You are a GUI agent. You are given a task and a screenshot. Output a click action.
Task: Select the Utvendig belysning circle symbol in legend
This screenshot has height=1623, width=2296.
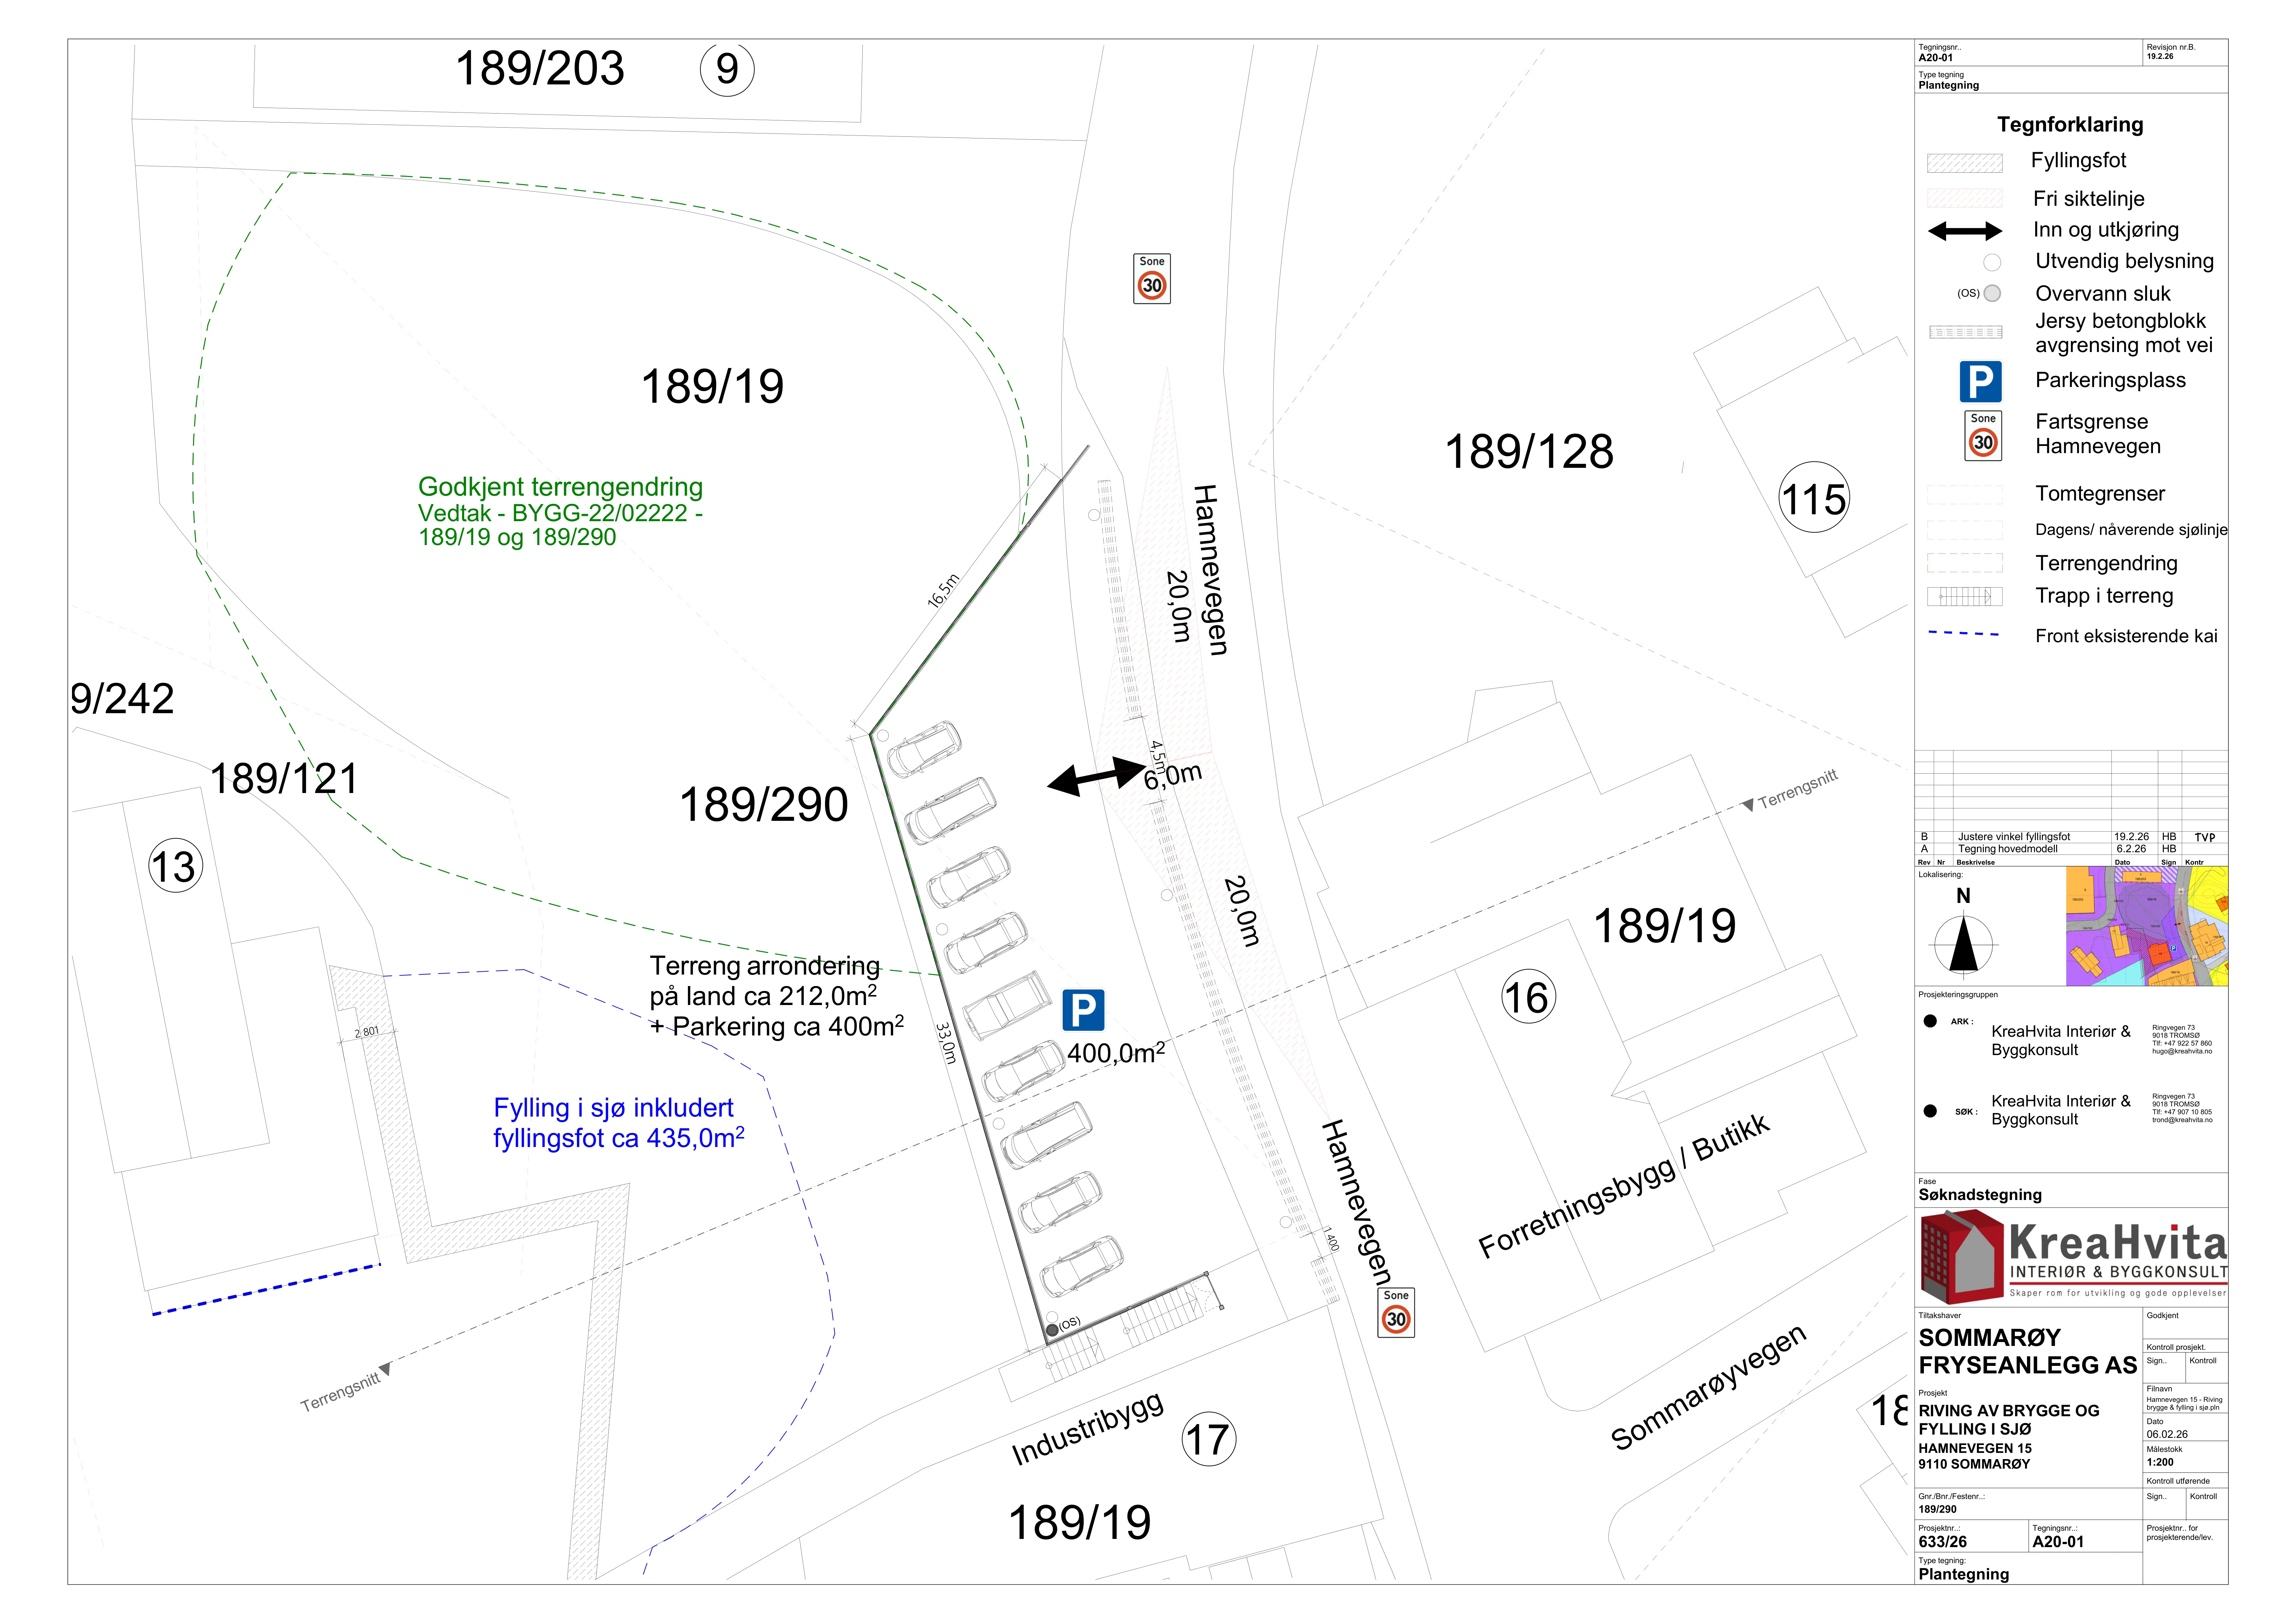pyautogui.click(x=1992, y=262)
